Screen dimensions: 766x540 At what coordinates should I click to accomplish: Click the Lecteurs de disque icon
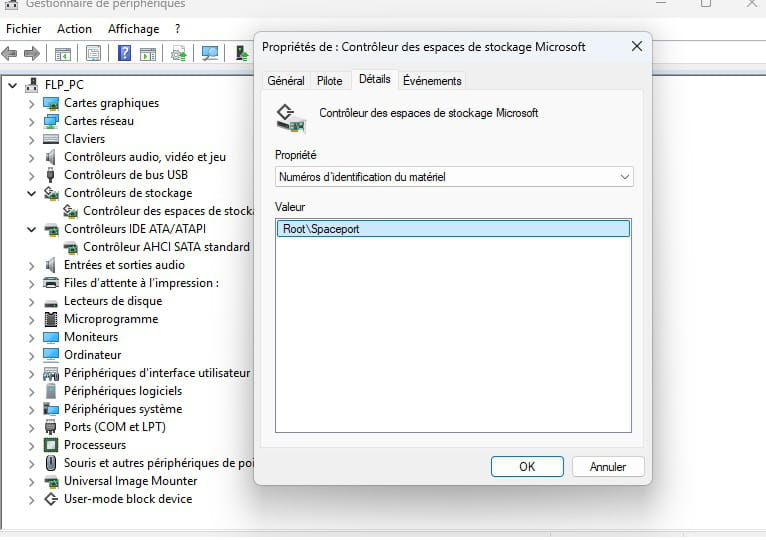pyautogui.click(x=51, y=303)
